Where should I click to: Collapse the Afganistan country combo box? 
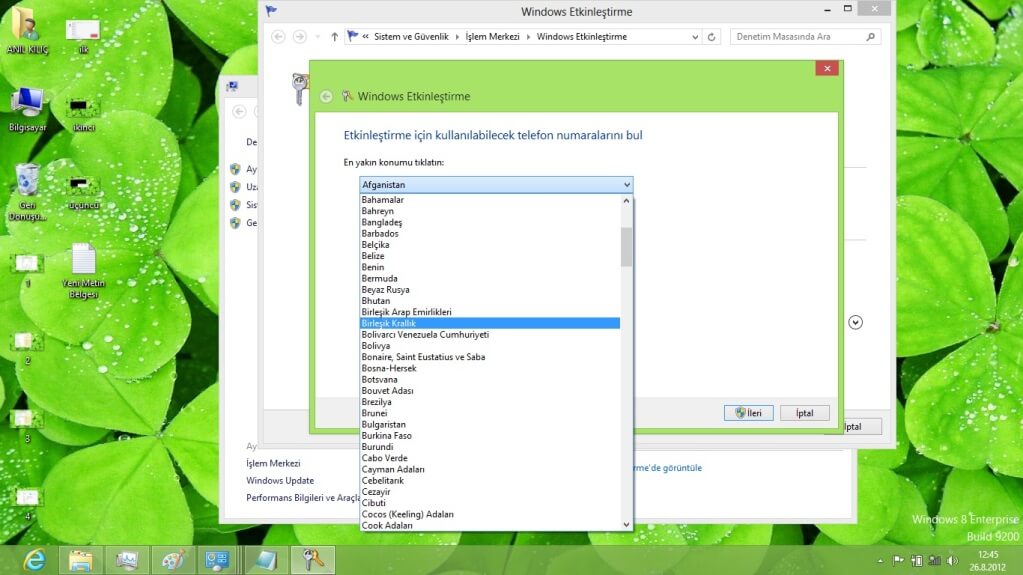tap(626, 185)
